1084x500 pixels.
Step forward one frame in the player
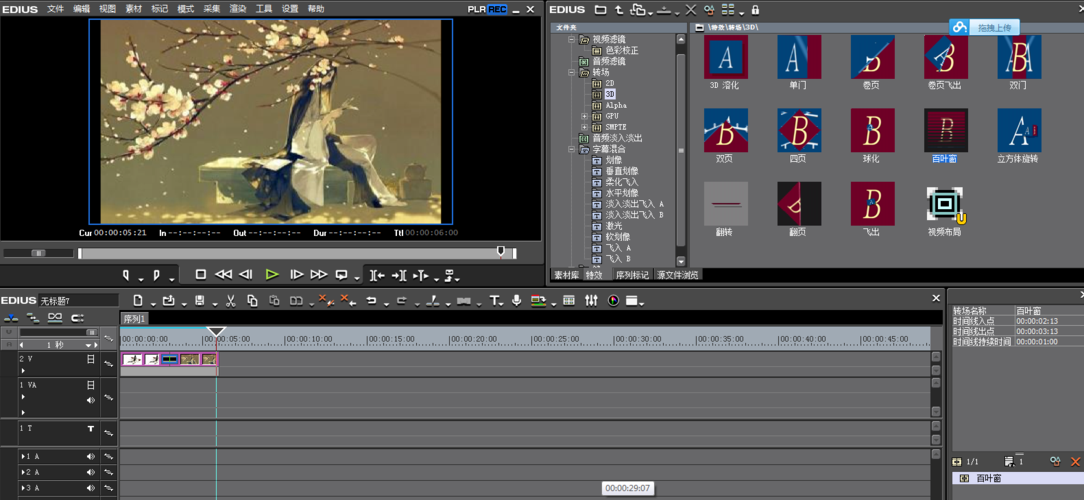[x=297, y=275]
